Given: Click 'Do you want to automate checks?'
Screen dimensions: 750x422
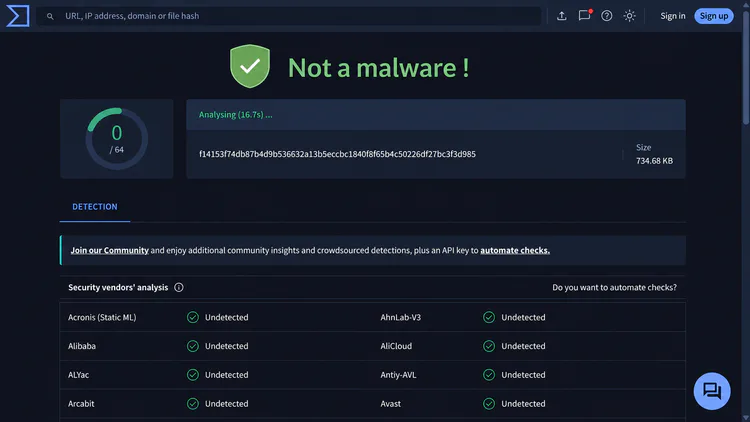Looking at the screenshot, I should pyautogui.click(x=614, y=287).
